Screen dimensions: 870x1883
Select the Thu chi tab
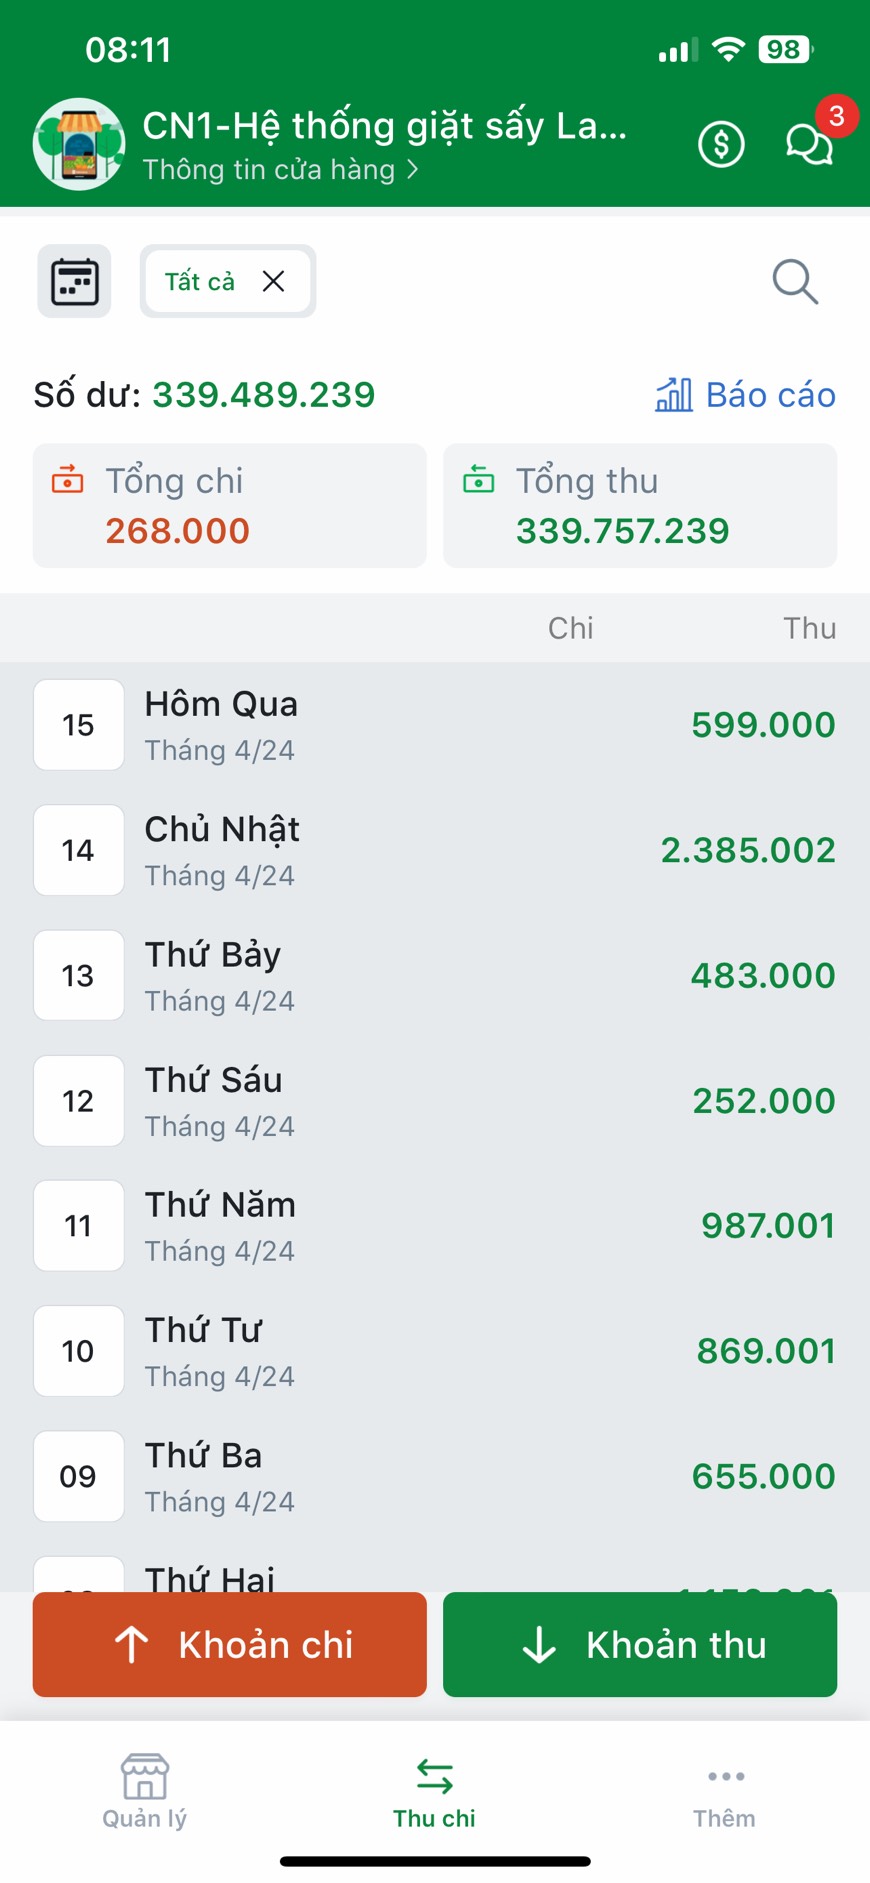click(x=434, y=1791)
